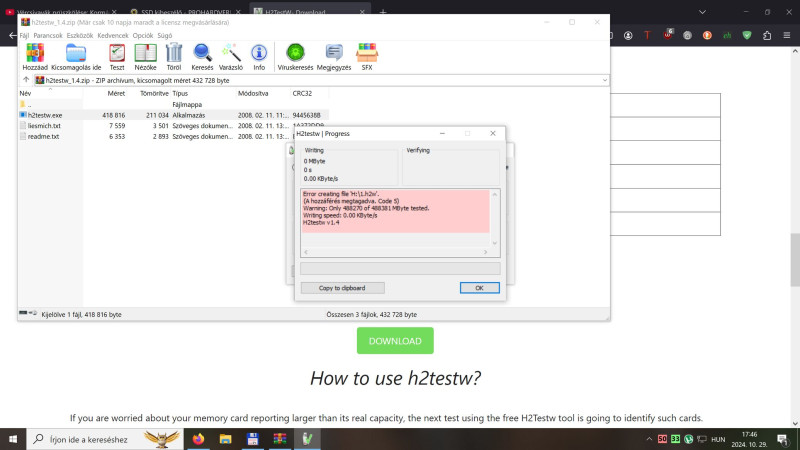The width and height of the screenshot is (800, 450).
Task: Click the H2testw taskbar icon
Action: (x=307, y=439)
